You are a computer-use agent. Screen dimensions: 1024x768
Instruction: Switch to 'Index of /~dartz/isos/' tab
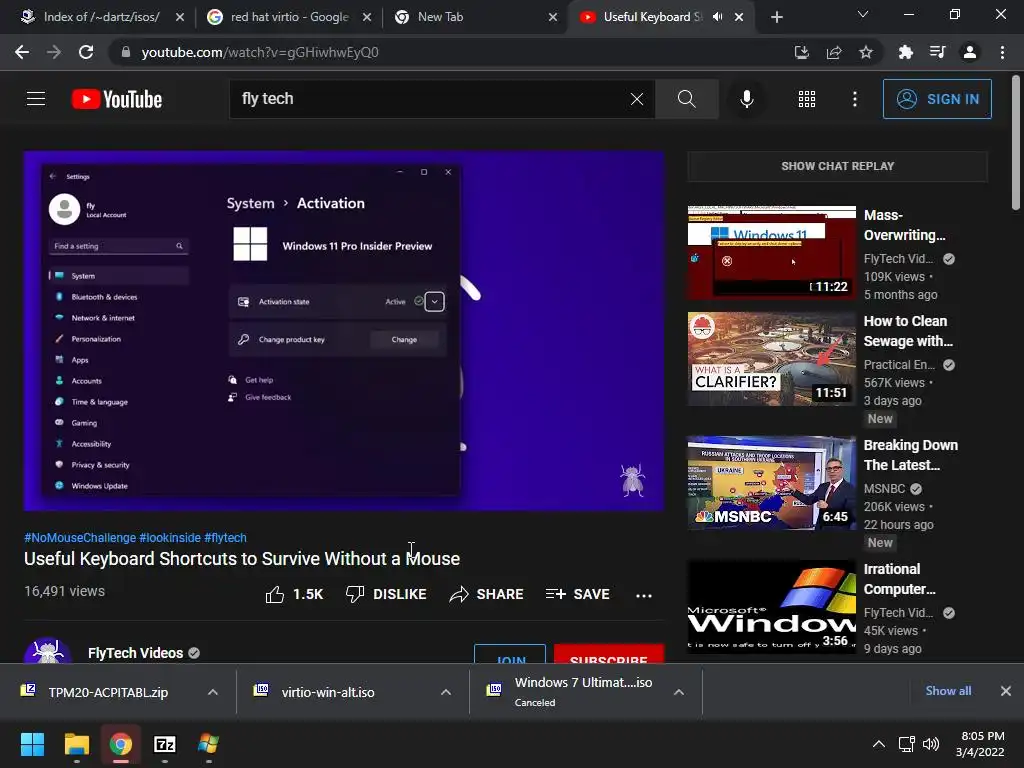pyautogui.click(x=101, y=17)
